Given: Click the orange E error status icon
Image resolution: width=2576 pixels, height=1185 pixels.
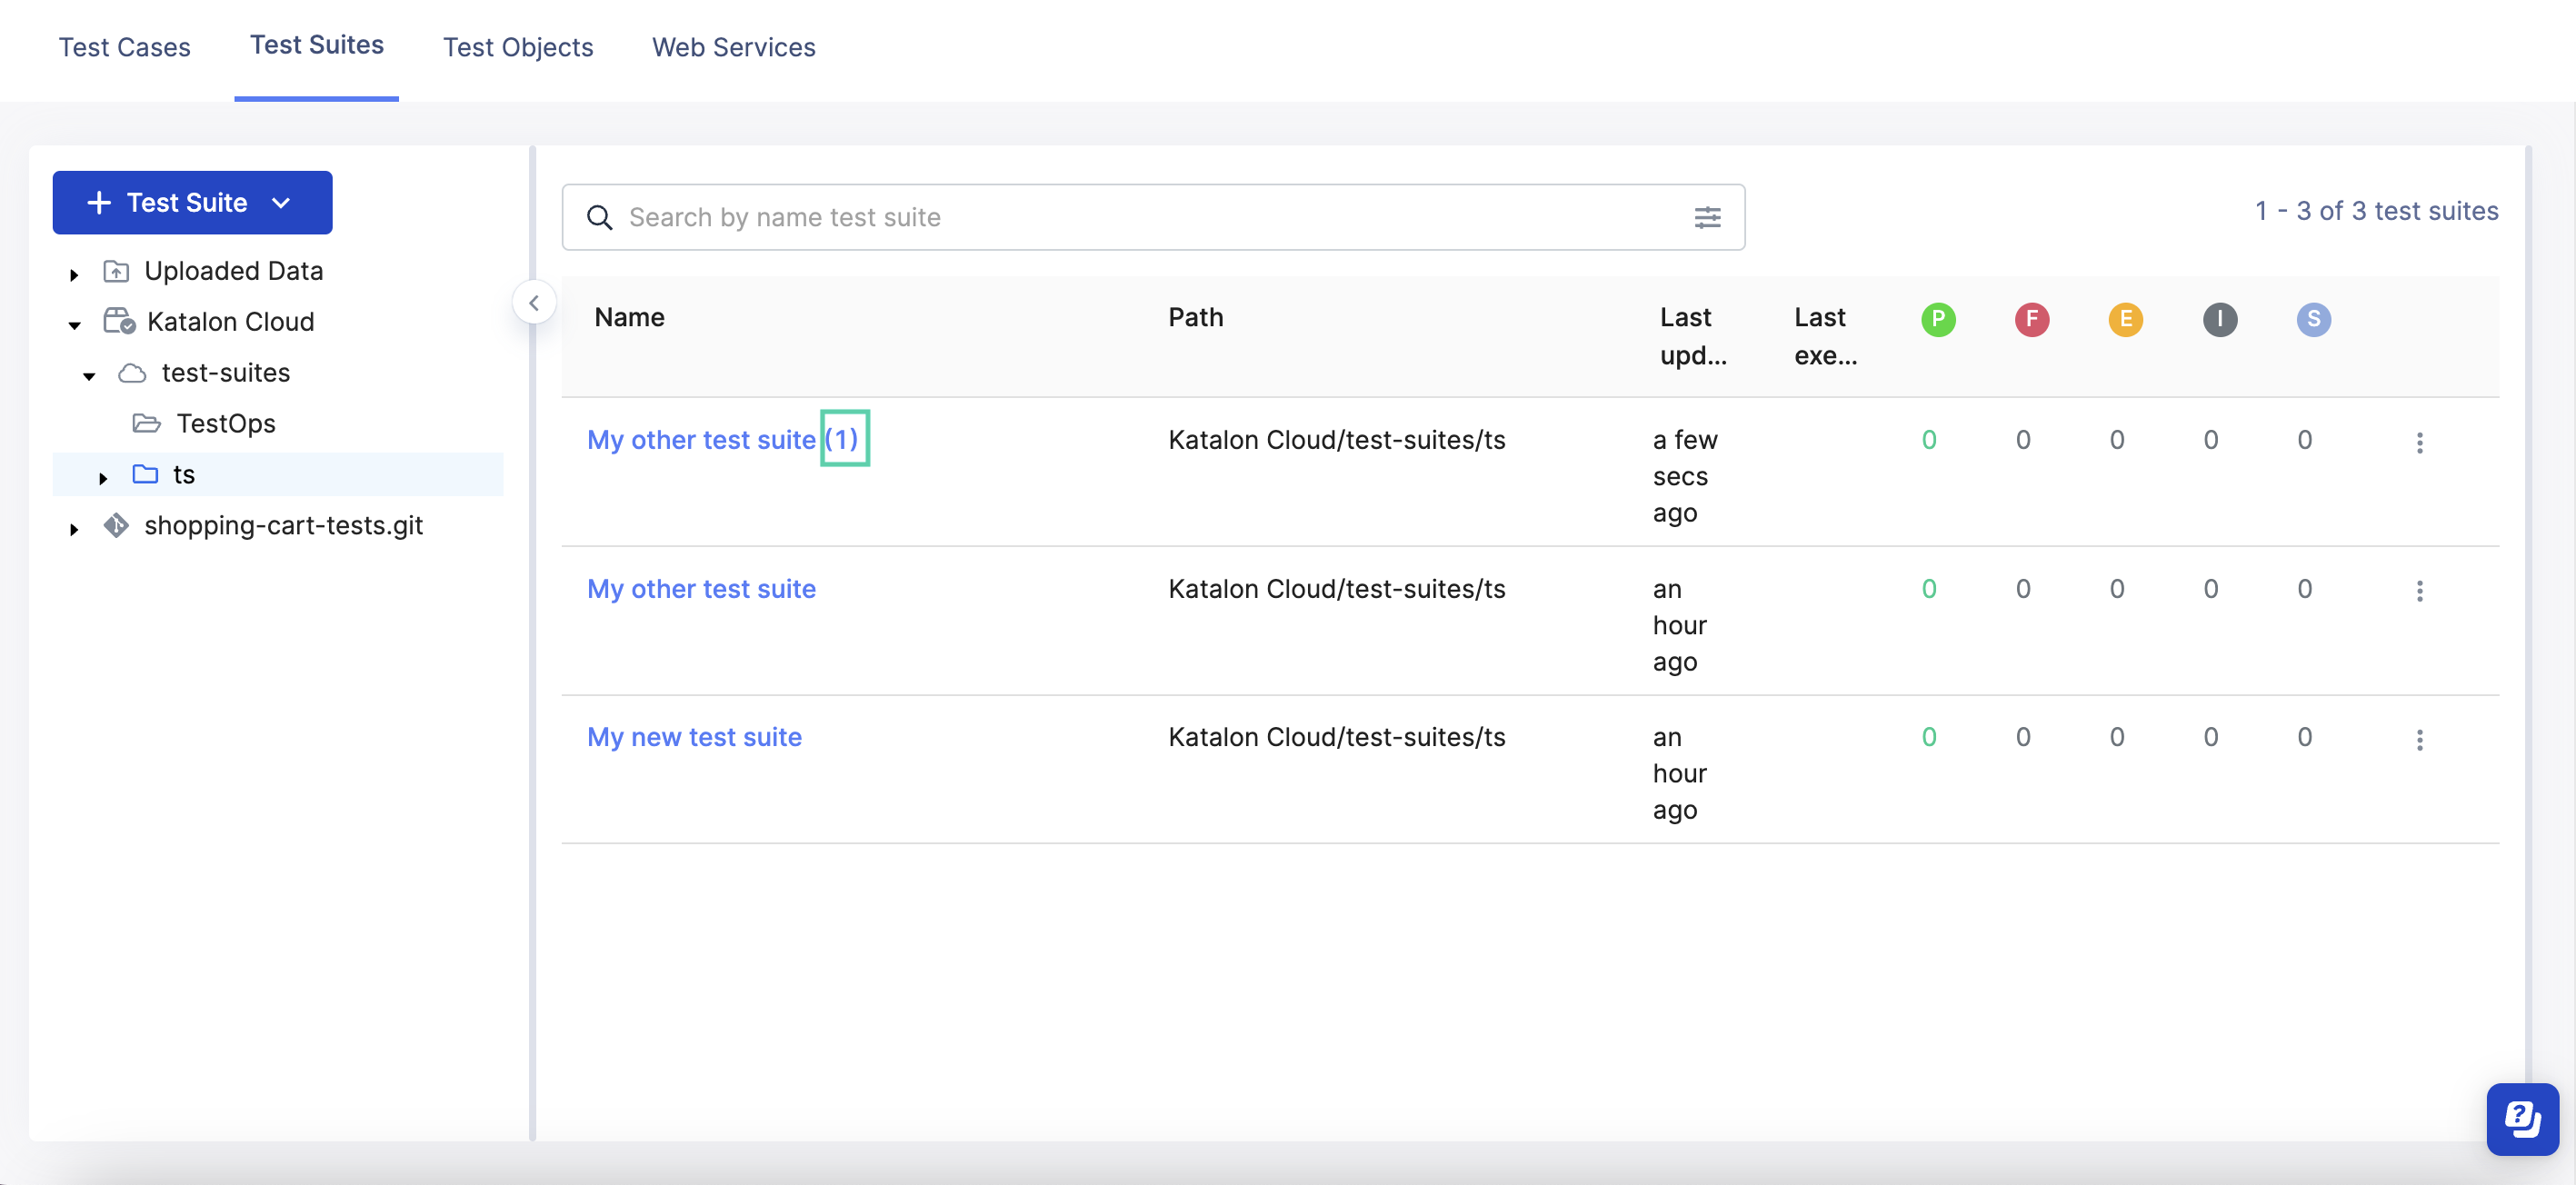Looking at the screenshot, I should click(2125, 319).
